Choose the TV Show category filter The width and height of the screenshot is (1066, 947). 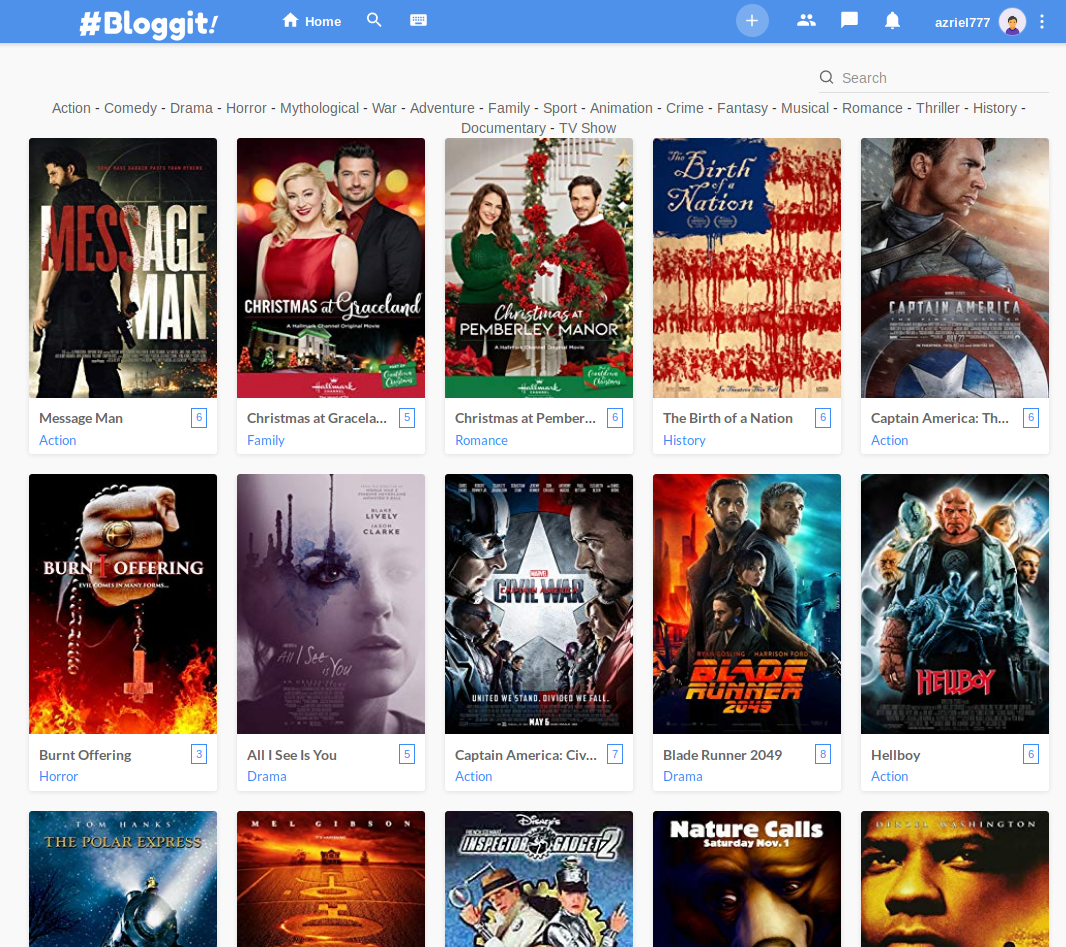pyautogui.click(x=587, y=128)
